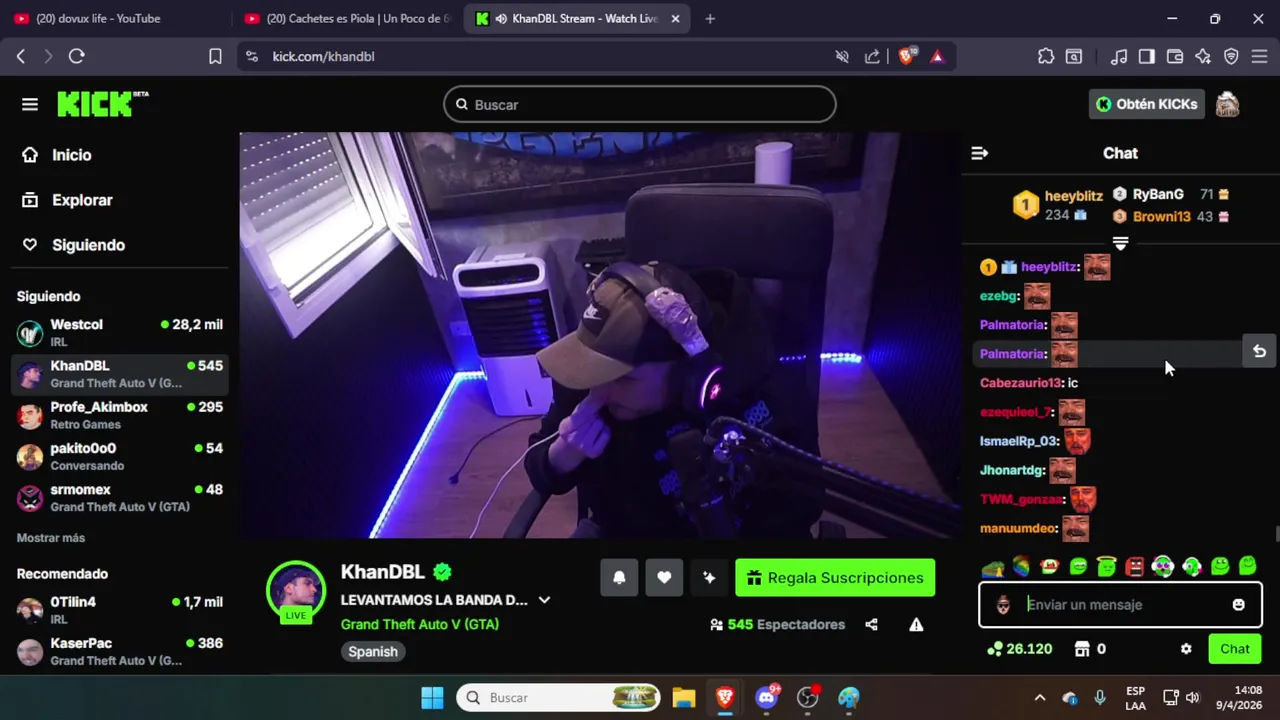1280x720 pixels.
Task: Click RyBanG in the gifter leaderboard
Action: point(1158,194)
